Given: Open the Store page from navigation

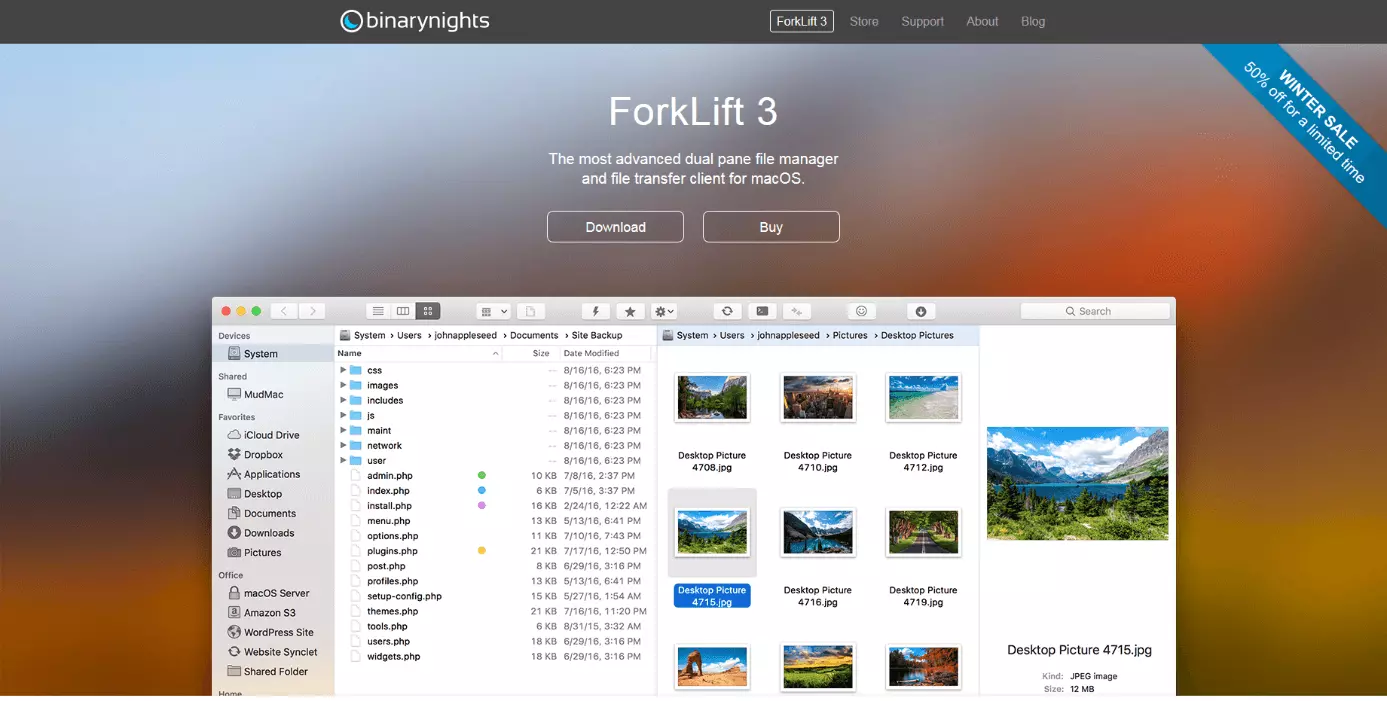Looking at the screenshot, I should (x=864, y=21).
